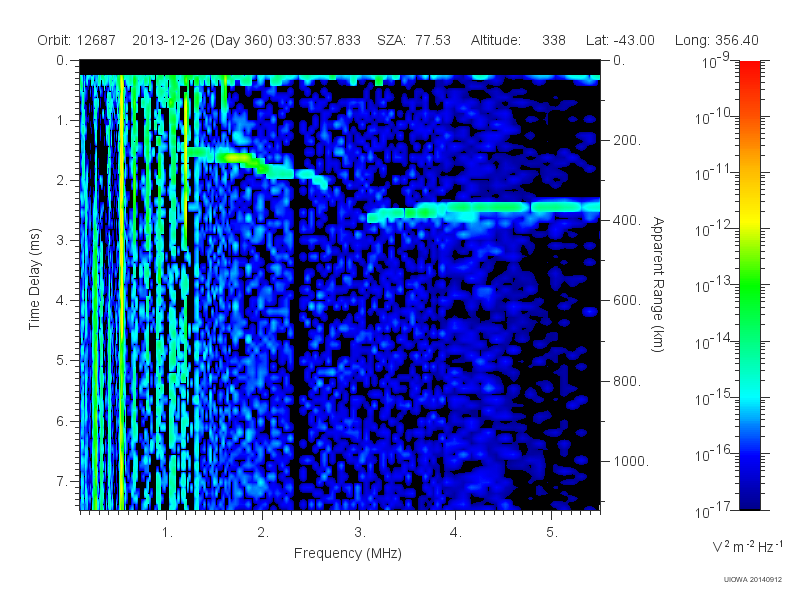Click the '600.' apparent range tick label

[626, 301]
